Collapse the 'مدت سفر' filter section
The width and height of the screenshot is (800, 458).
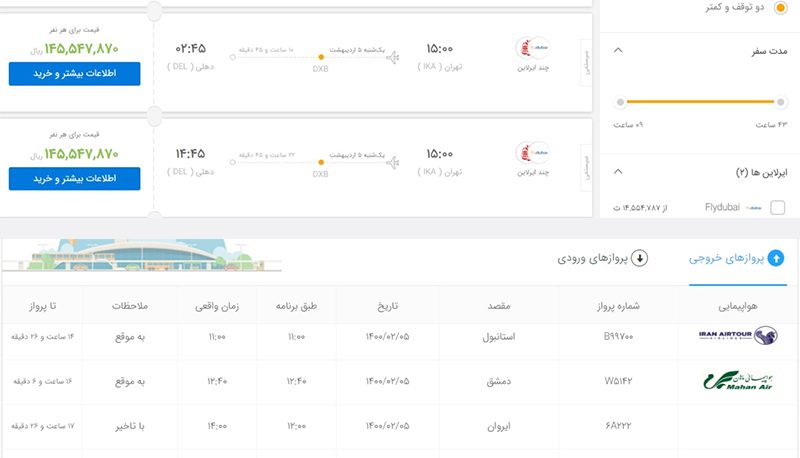pos(617,51)
